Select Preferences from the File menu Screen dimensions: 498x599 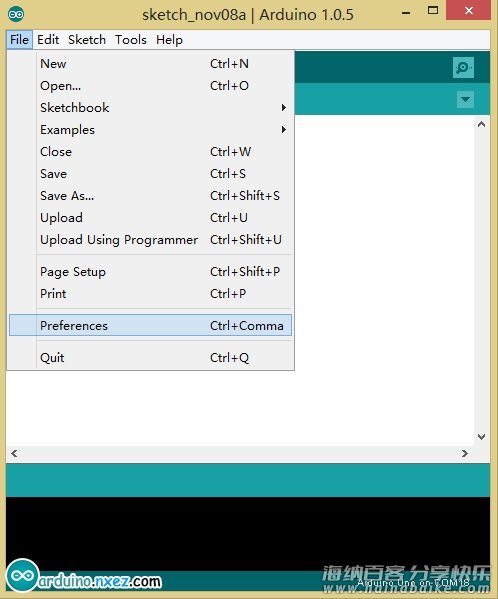click(x=150, y=325)
